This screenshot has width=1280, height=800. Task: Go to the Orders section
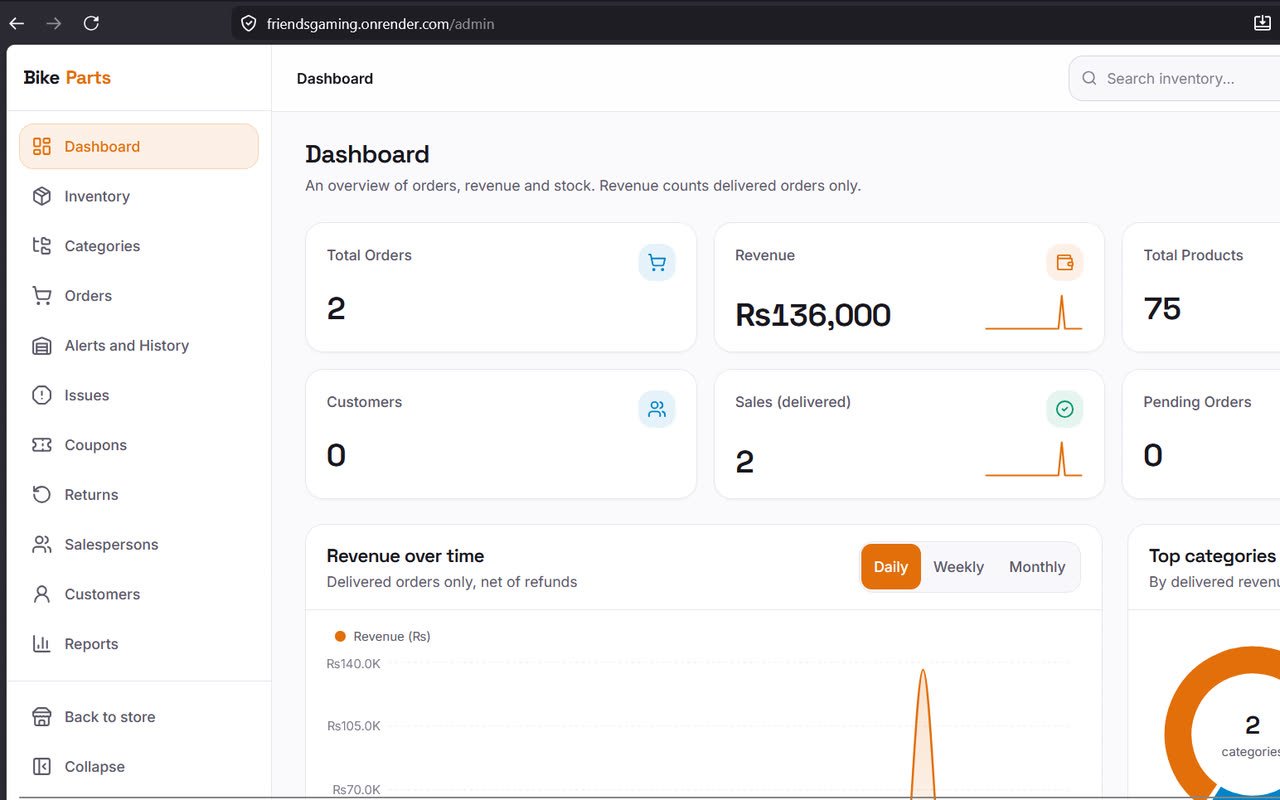click(x=139, y=296)
